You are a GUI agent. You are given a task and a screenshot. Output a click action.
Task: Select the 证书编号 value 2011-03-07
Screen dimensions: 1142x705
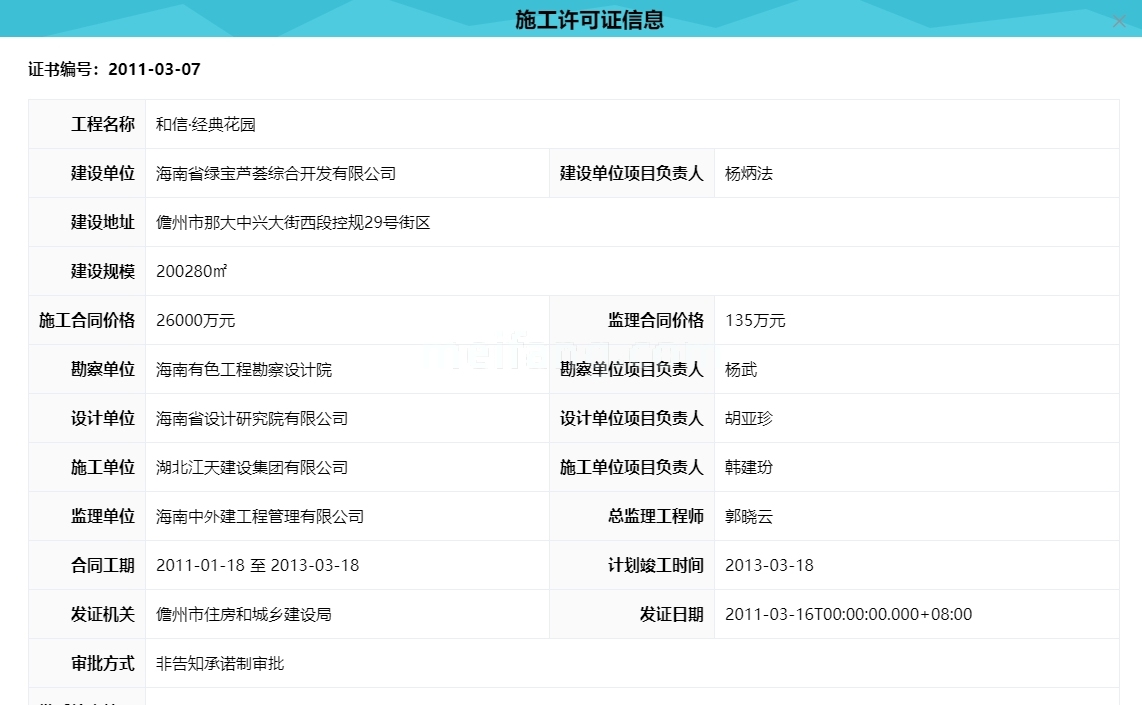click(x=156, y=69)
